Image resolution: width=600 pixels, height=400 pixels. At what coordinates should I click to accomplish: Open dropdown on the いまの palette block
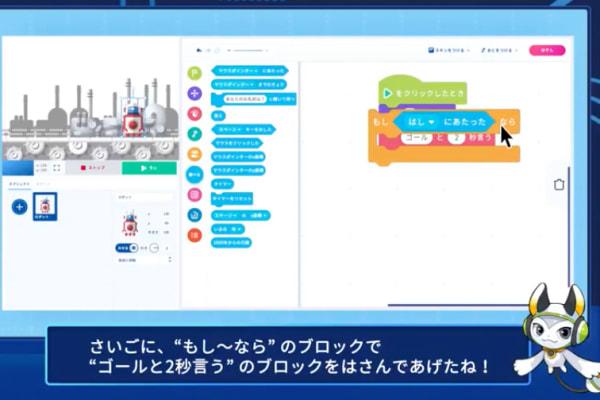coord(239,229)
